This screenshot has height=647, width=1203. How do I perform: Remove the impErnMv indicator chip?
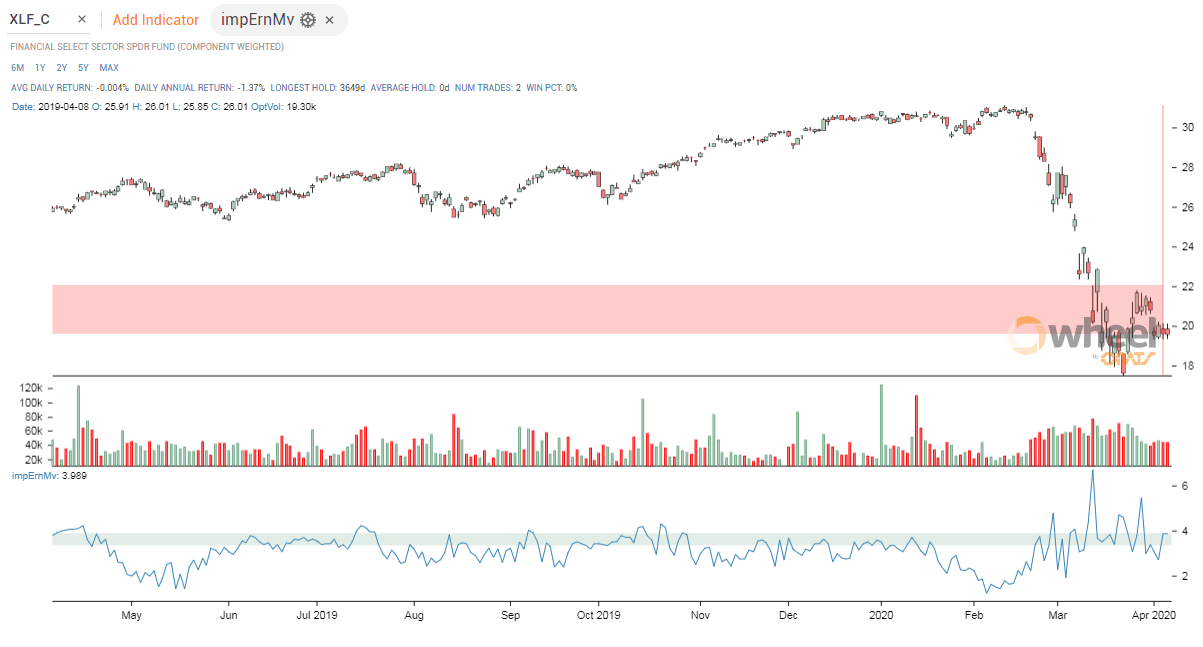(x=329, y=20)
